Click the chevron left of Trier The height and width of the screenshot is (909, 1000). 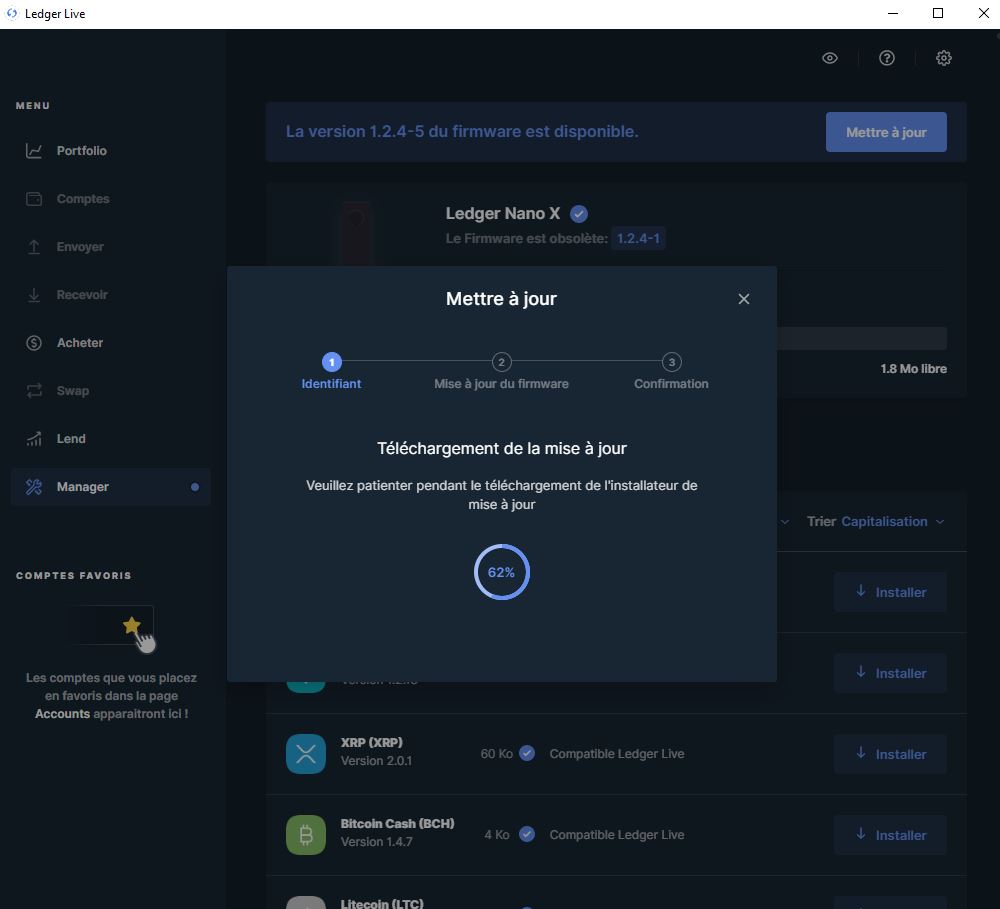coord(785,522)
